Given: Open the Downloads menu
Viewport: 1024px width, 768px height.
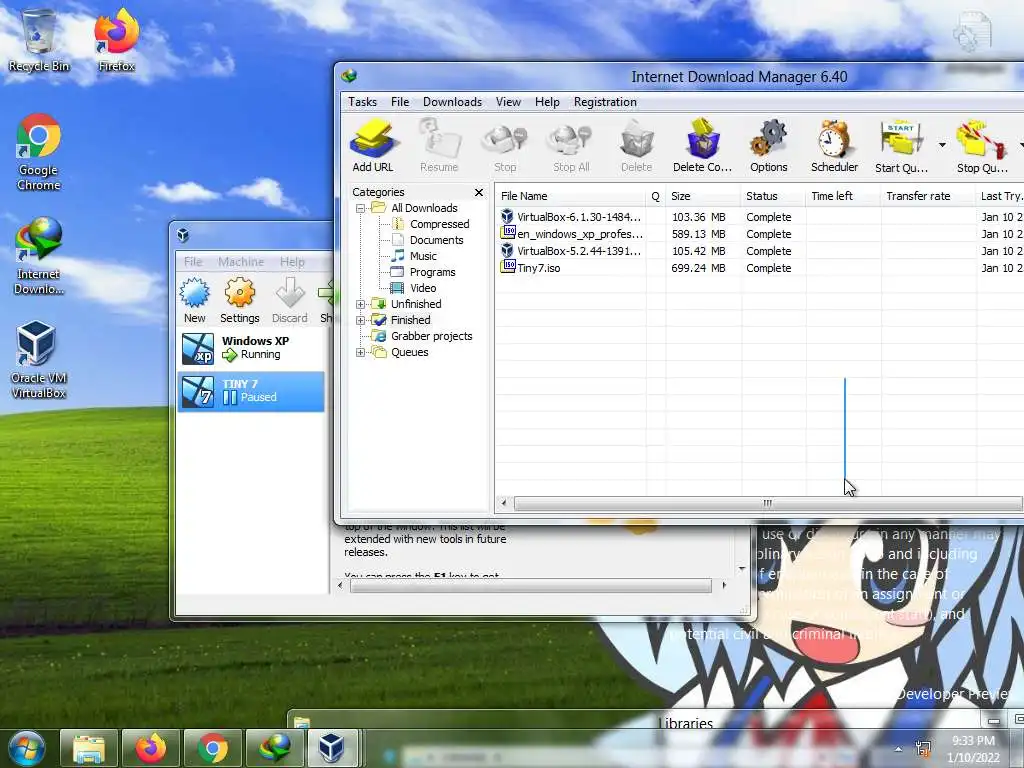Looking at the screenshot, I should [x=452, y=102].
